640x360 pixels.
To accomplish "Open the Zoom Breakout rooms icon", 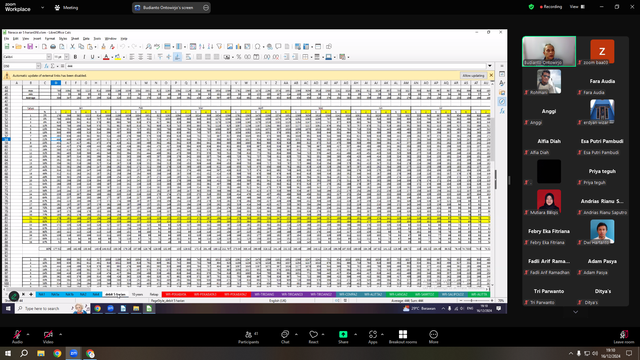I will 403,337.
